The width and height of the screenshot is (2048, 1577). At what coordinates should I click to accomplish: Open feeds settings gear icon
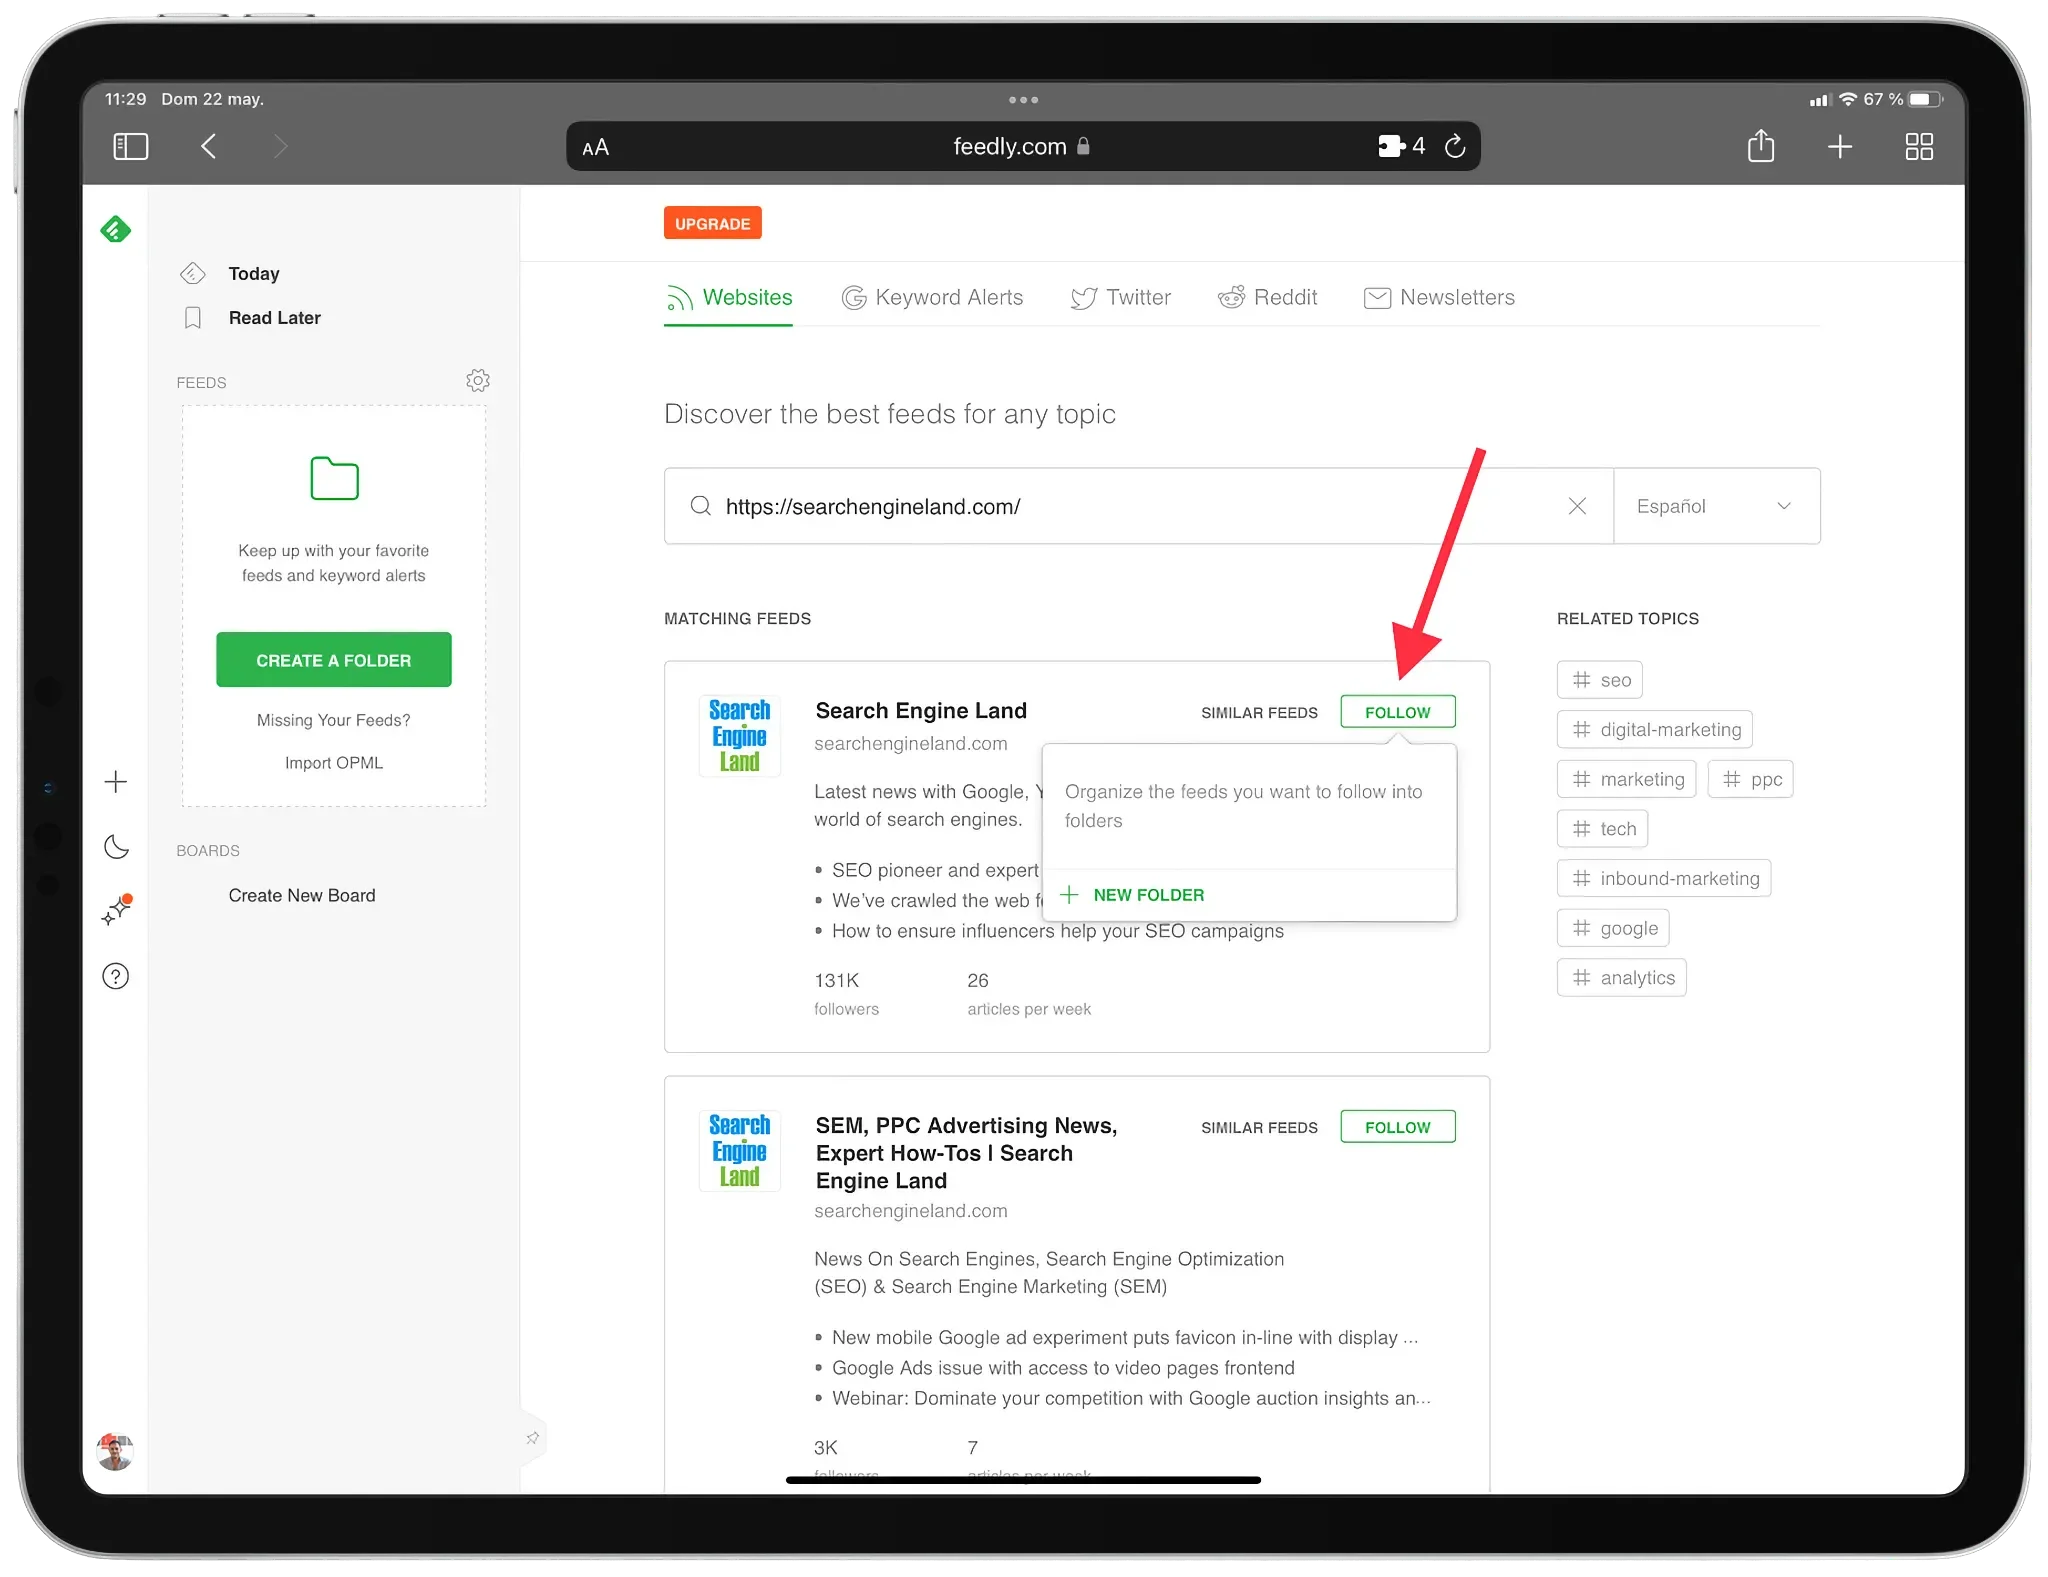point(478,381)
